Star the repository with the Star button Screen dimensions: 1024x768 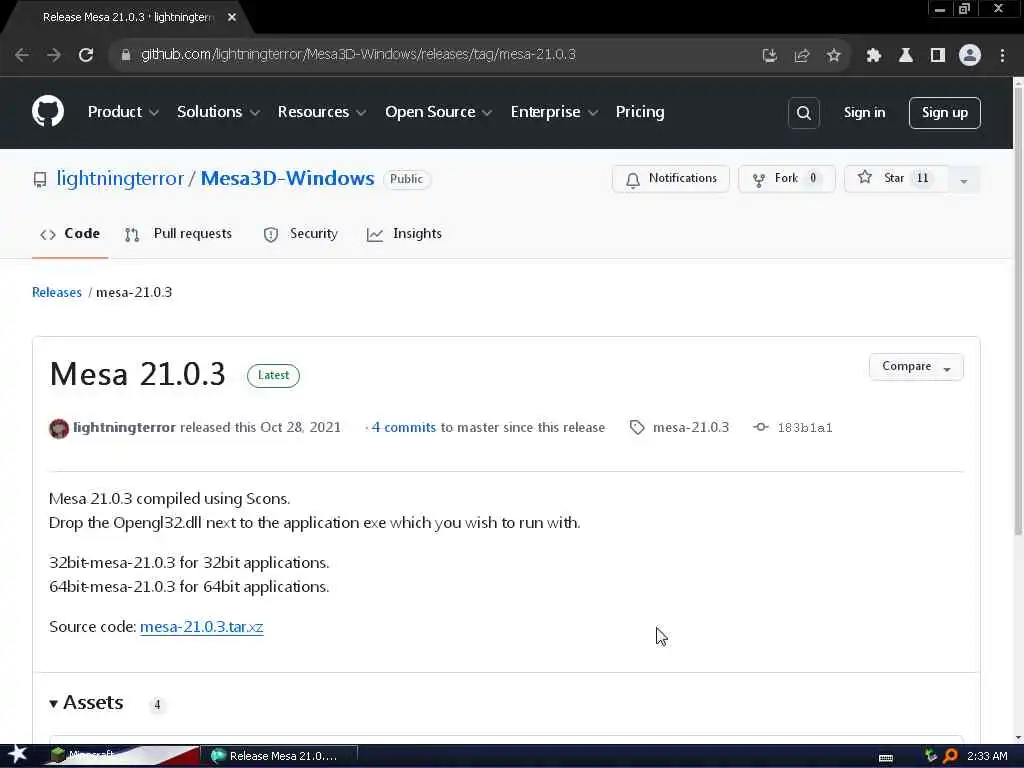pyautogui.click(x=896, y=179)
